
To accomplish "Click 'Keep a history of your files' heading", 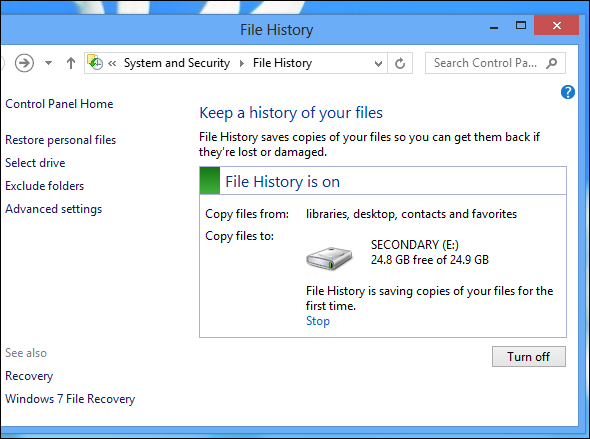I will pos(291,113).
